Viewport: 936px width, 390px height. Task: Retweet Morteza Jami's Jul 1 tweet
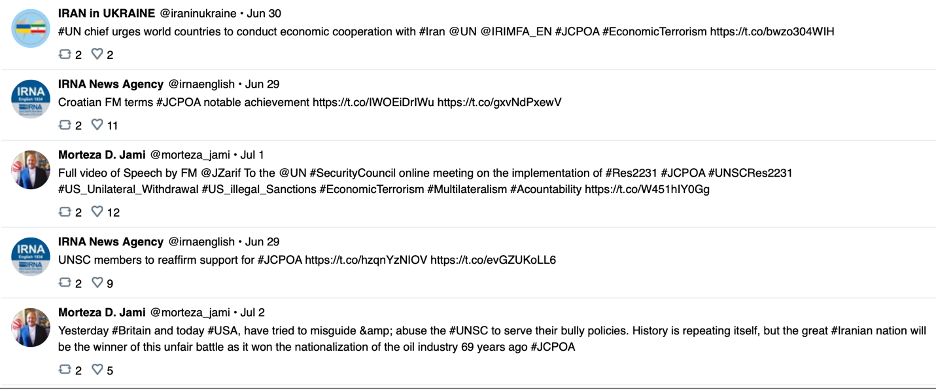(x=64, y=212)
